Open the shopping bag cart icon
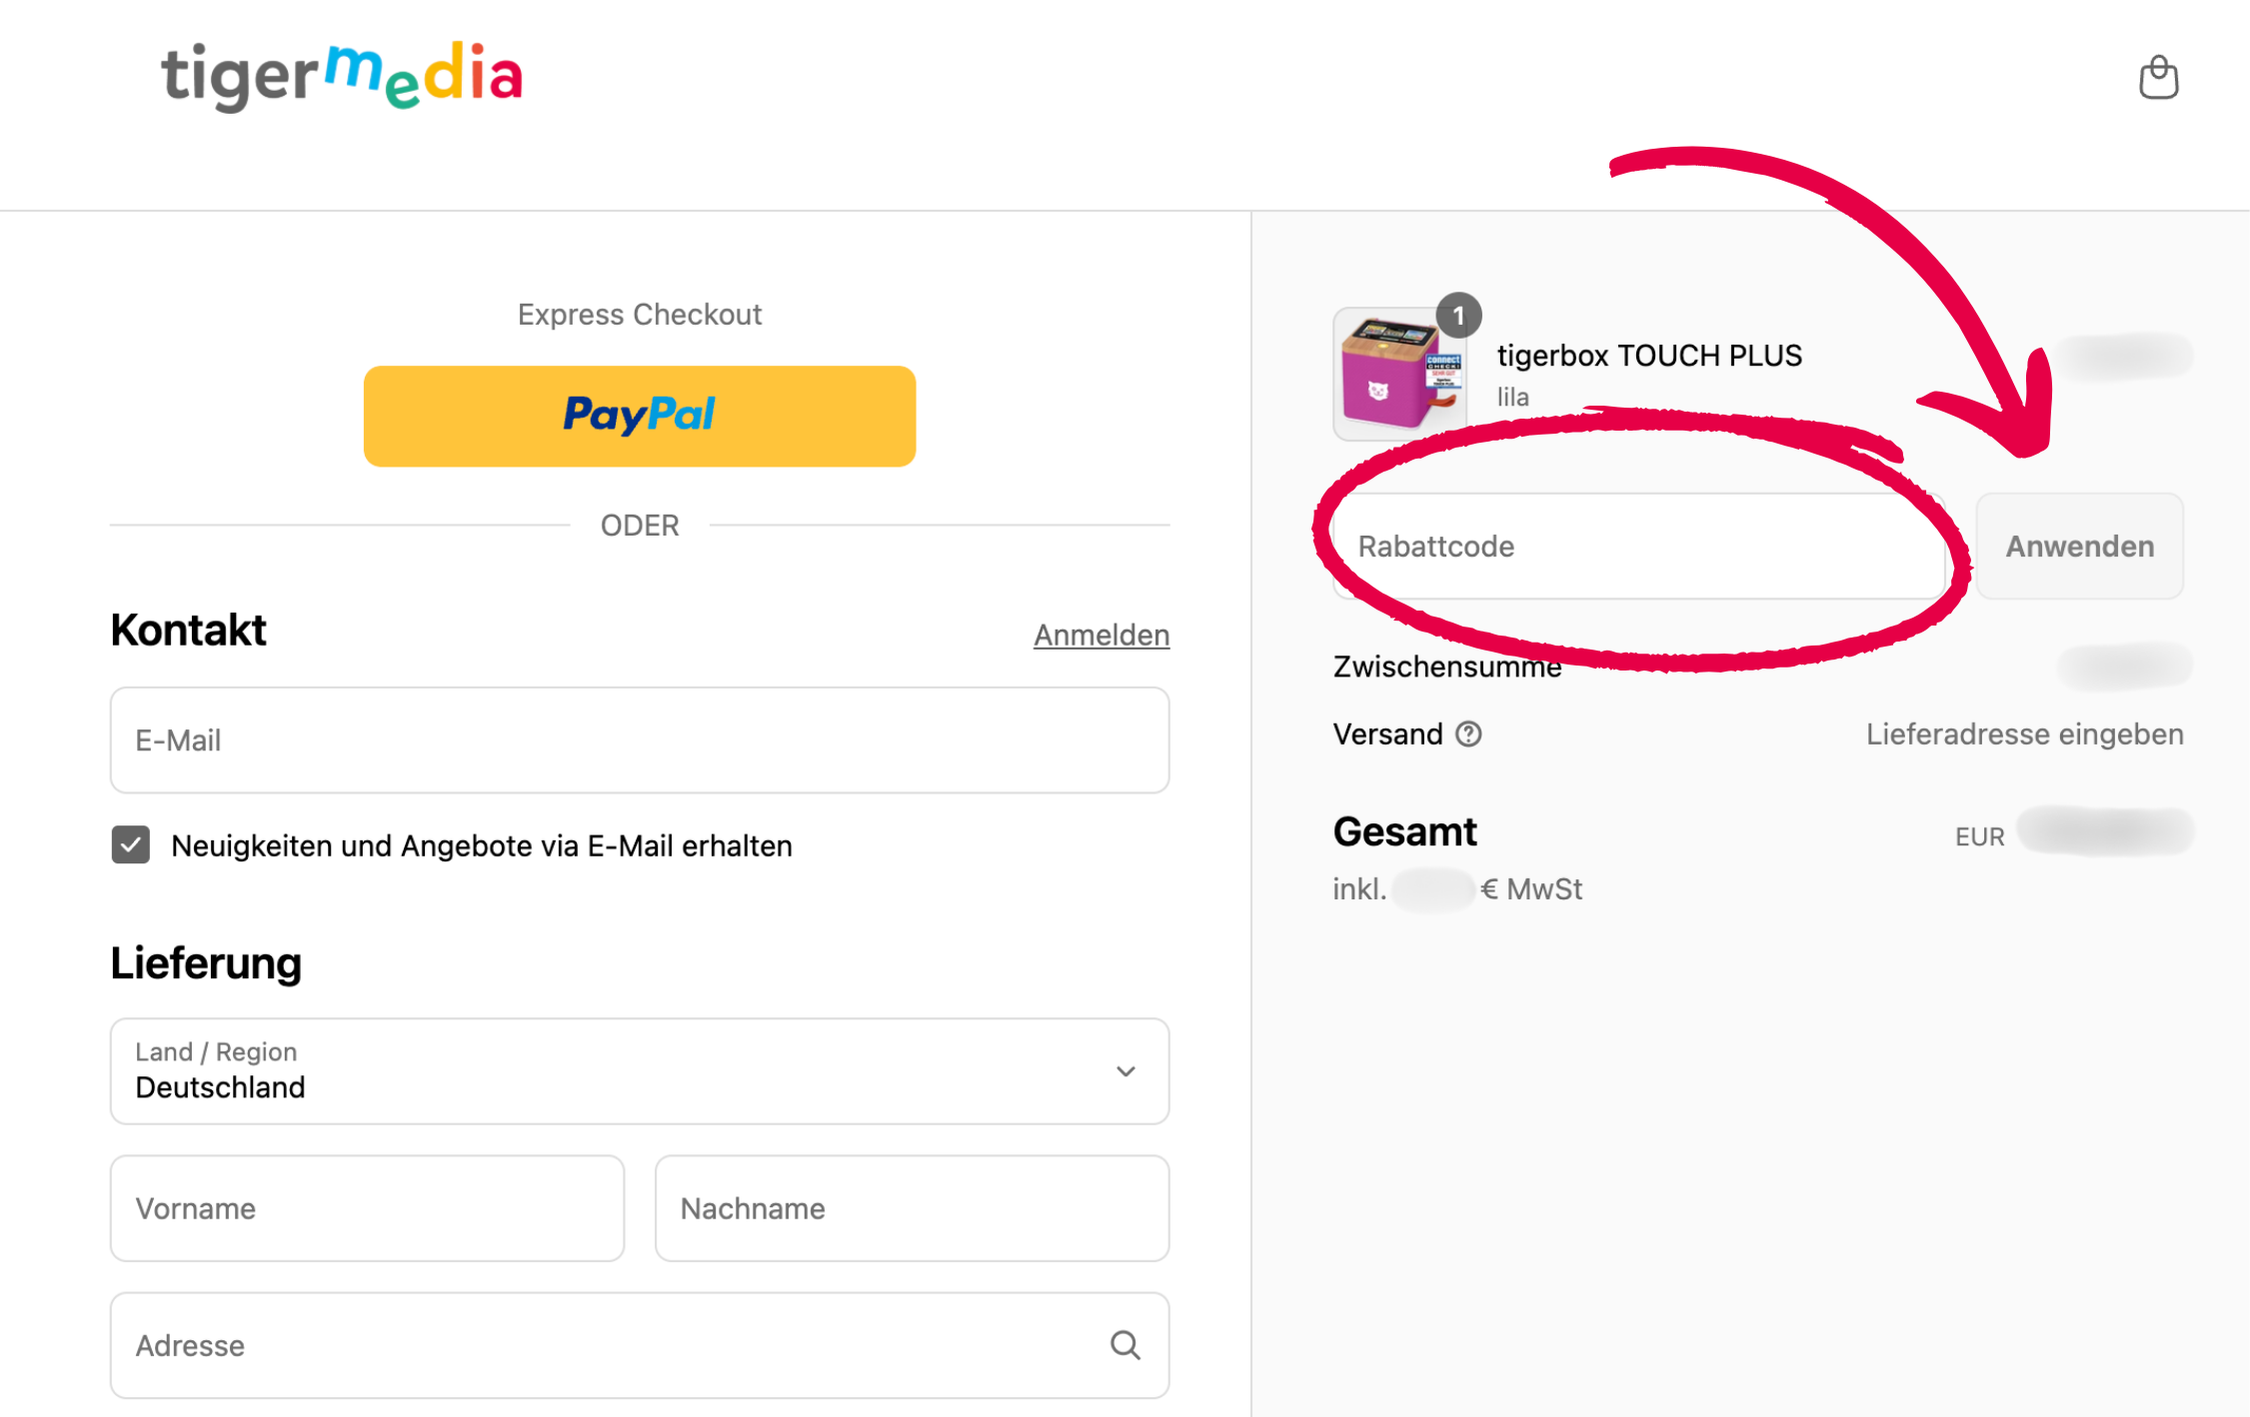This screenshot has width=2250, height=1417. point(2158,78)
